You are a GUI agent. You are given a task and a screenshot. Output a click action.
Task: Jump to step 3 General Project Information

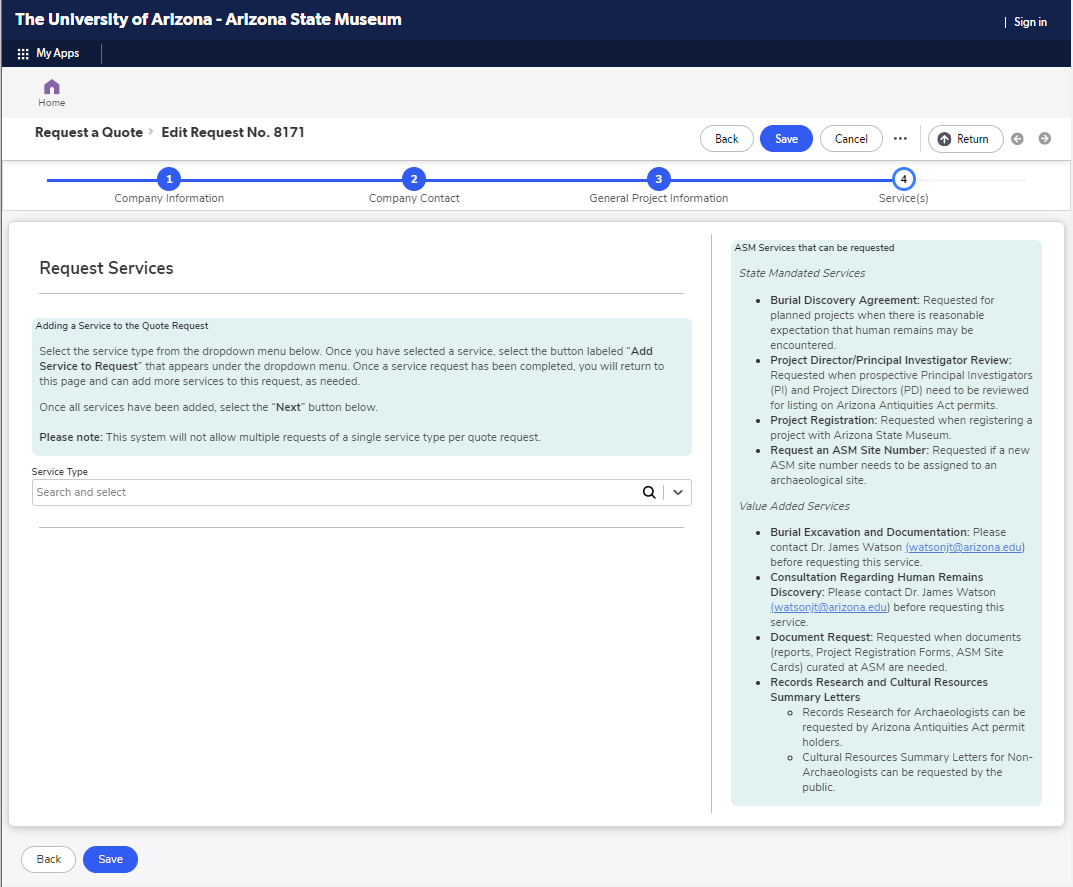[x=658, y=179]
